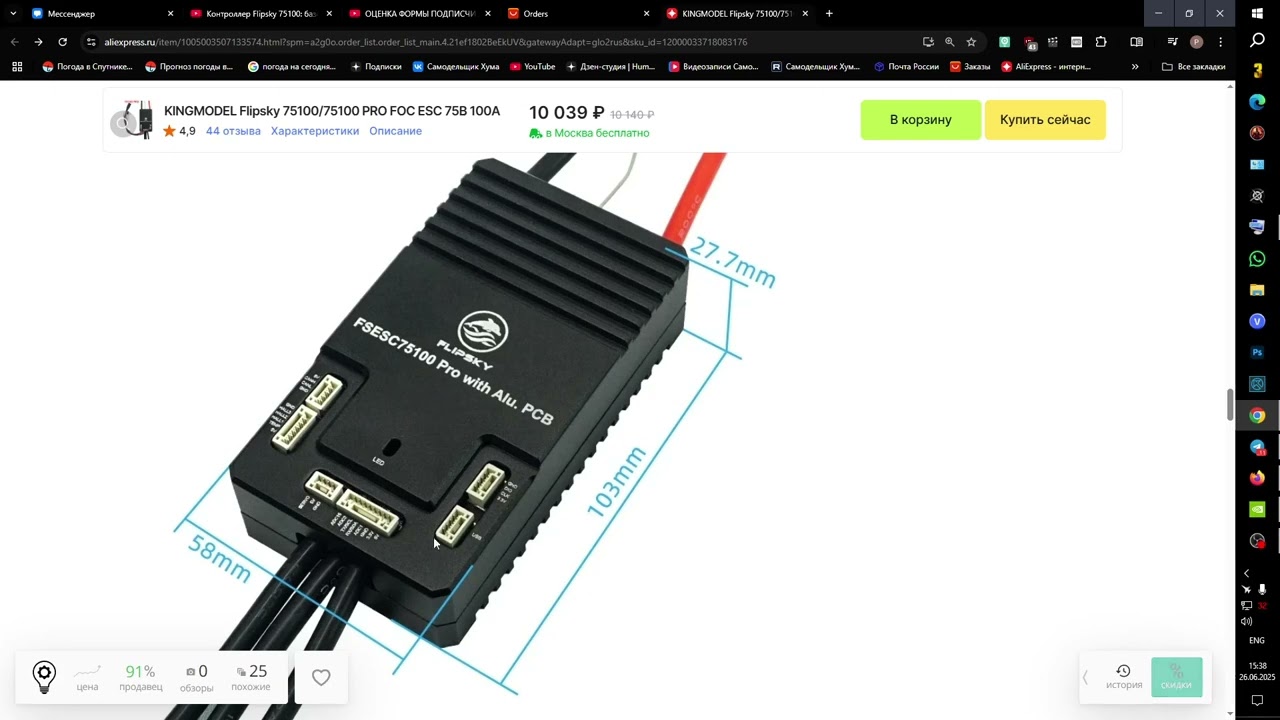Open the tab search dropdown arrow
This screenshot has width=1280, height=720.
tap(13, 14)
